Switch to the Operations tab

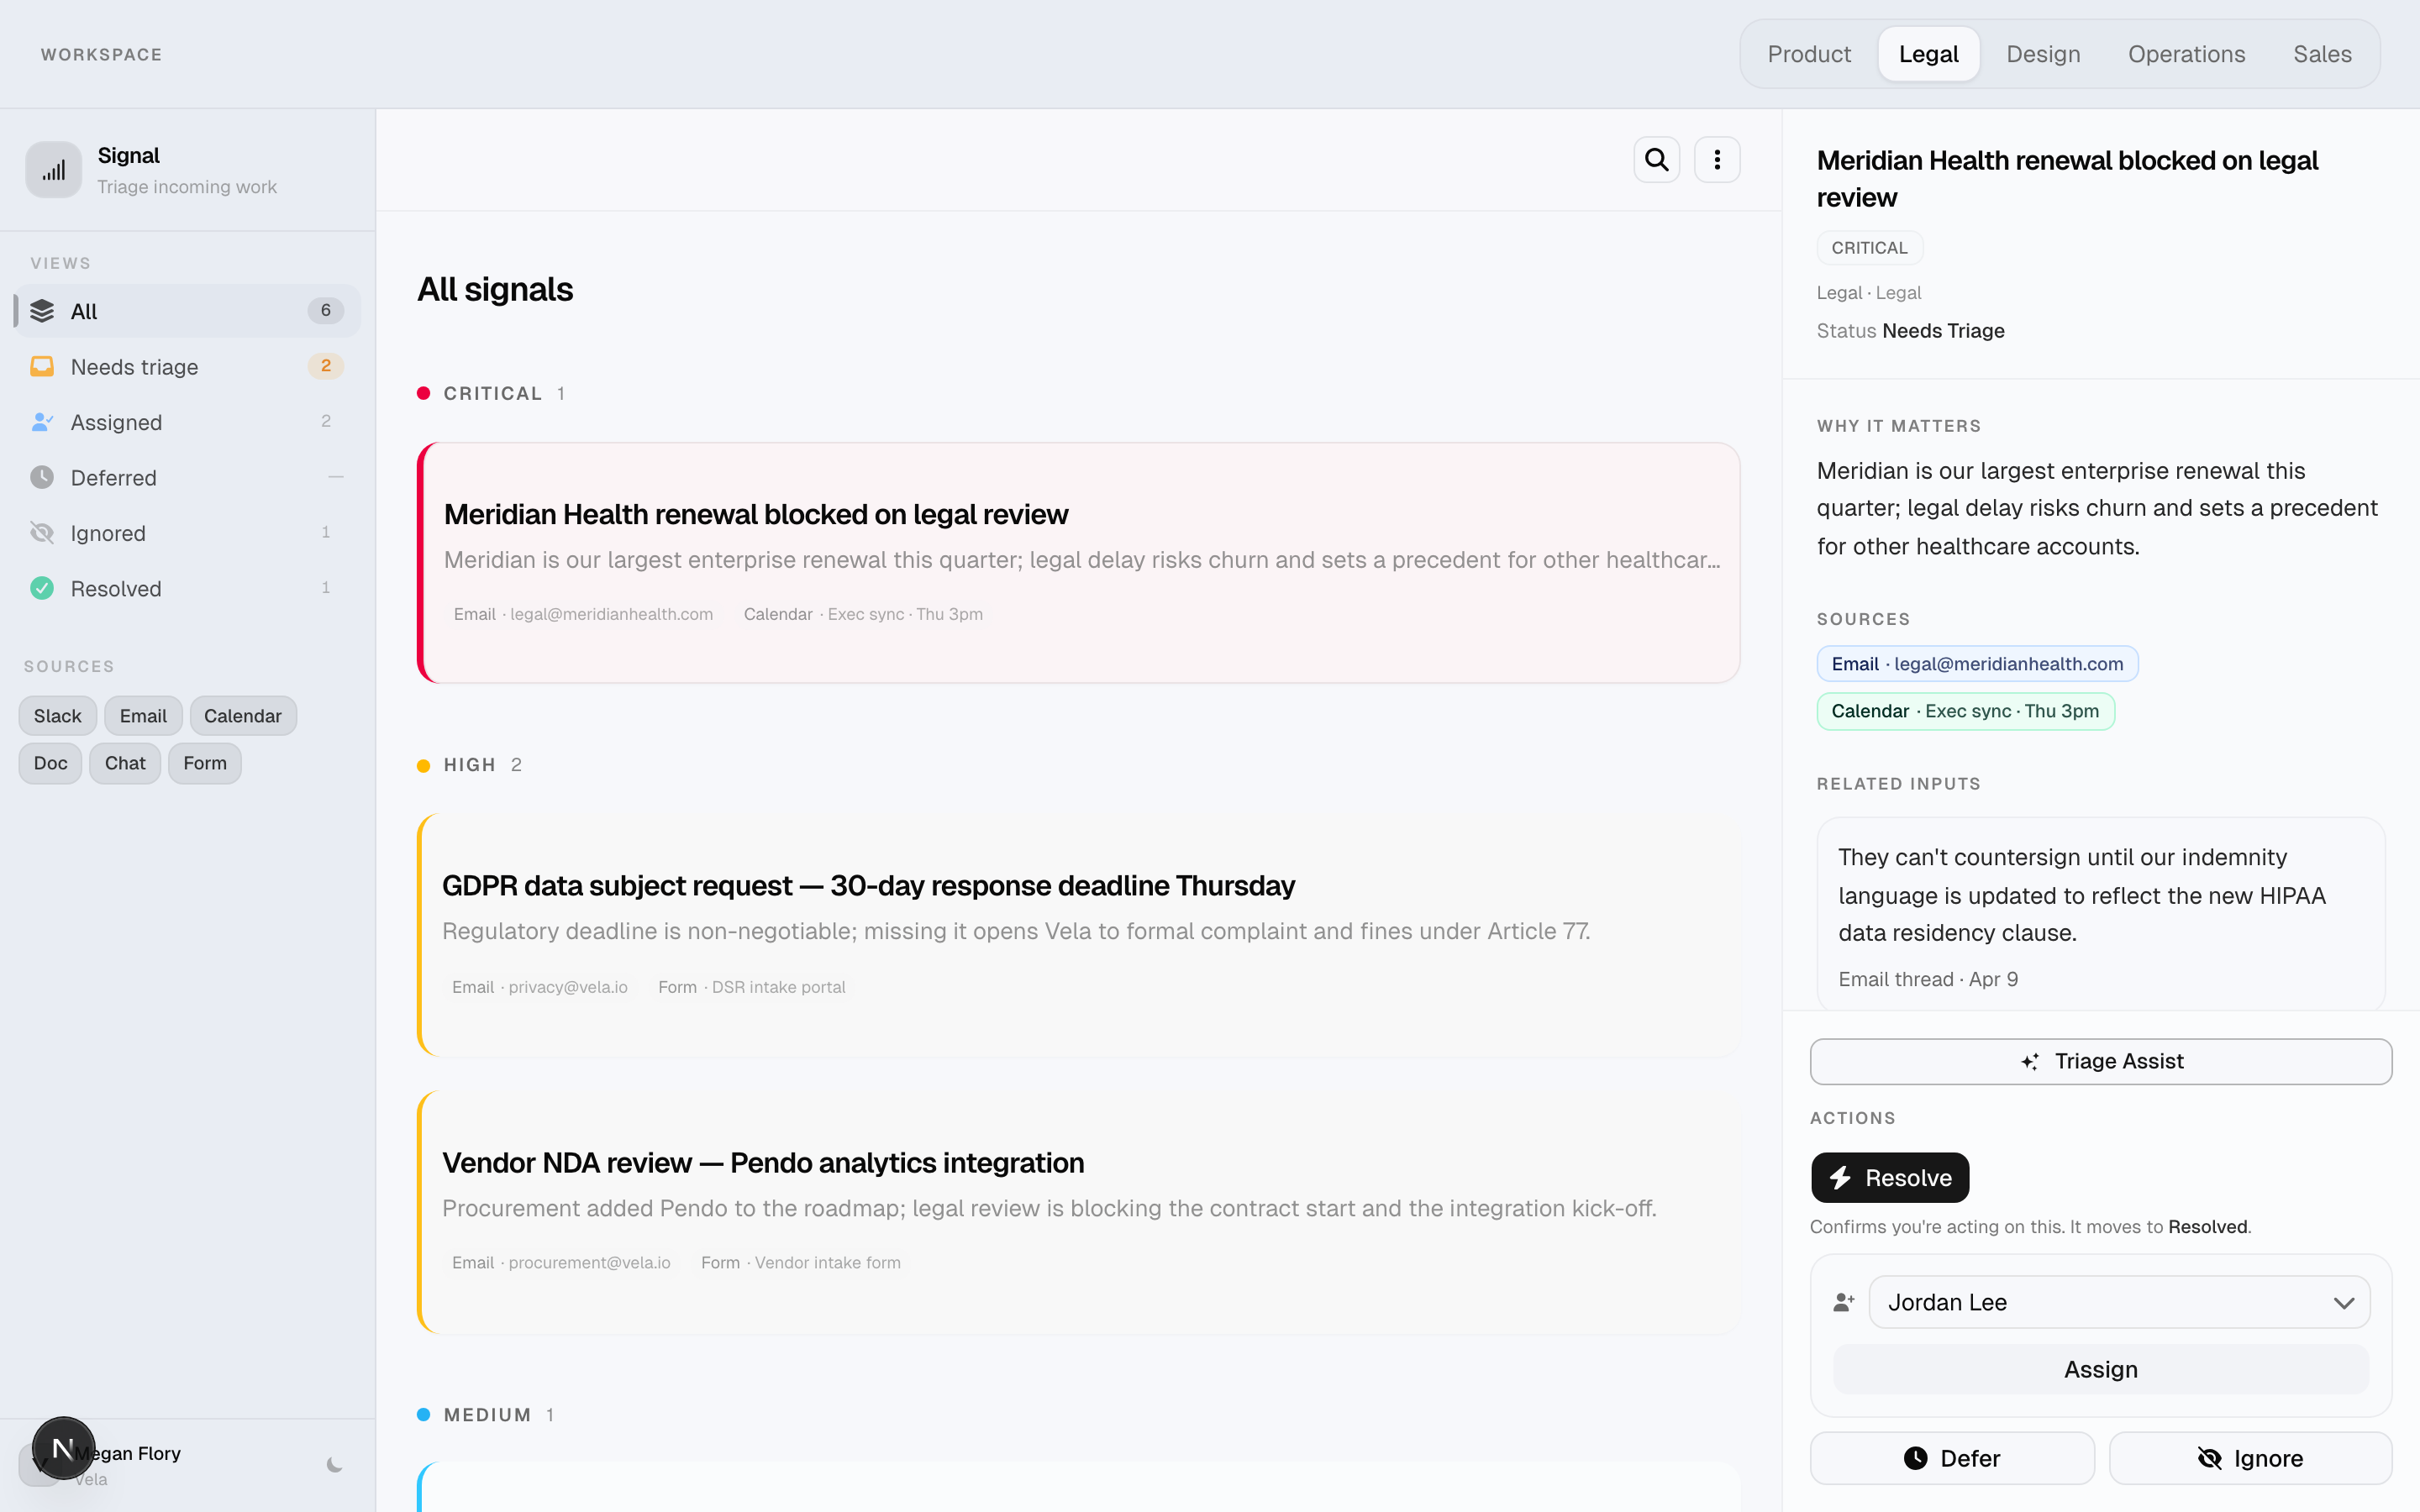tap(2186, 54)
